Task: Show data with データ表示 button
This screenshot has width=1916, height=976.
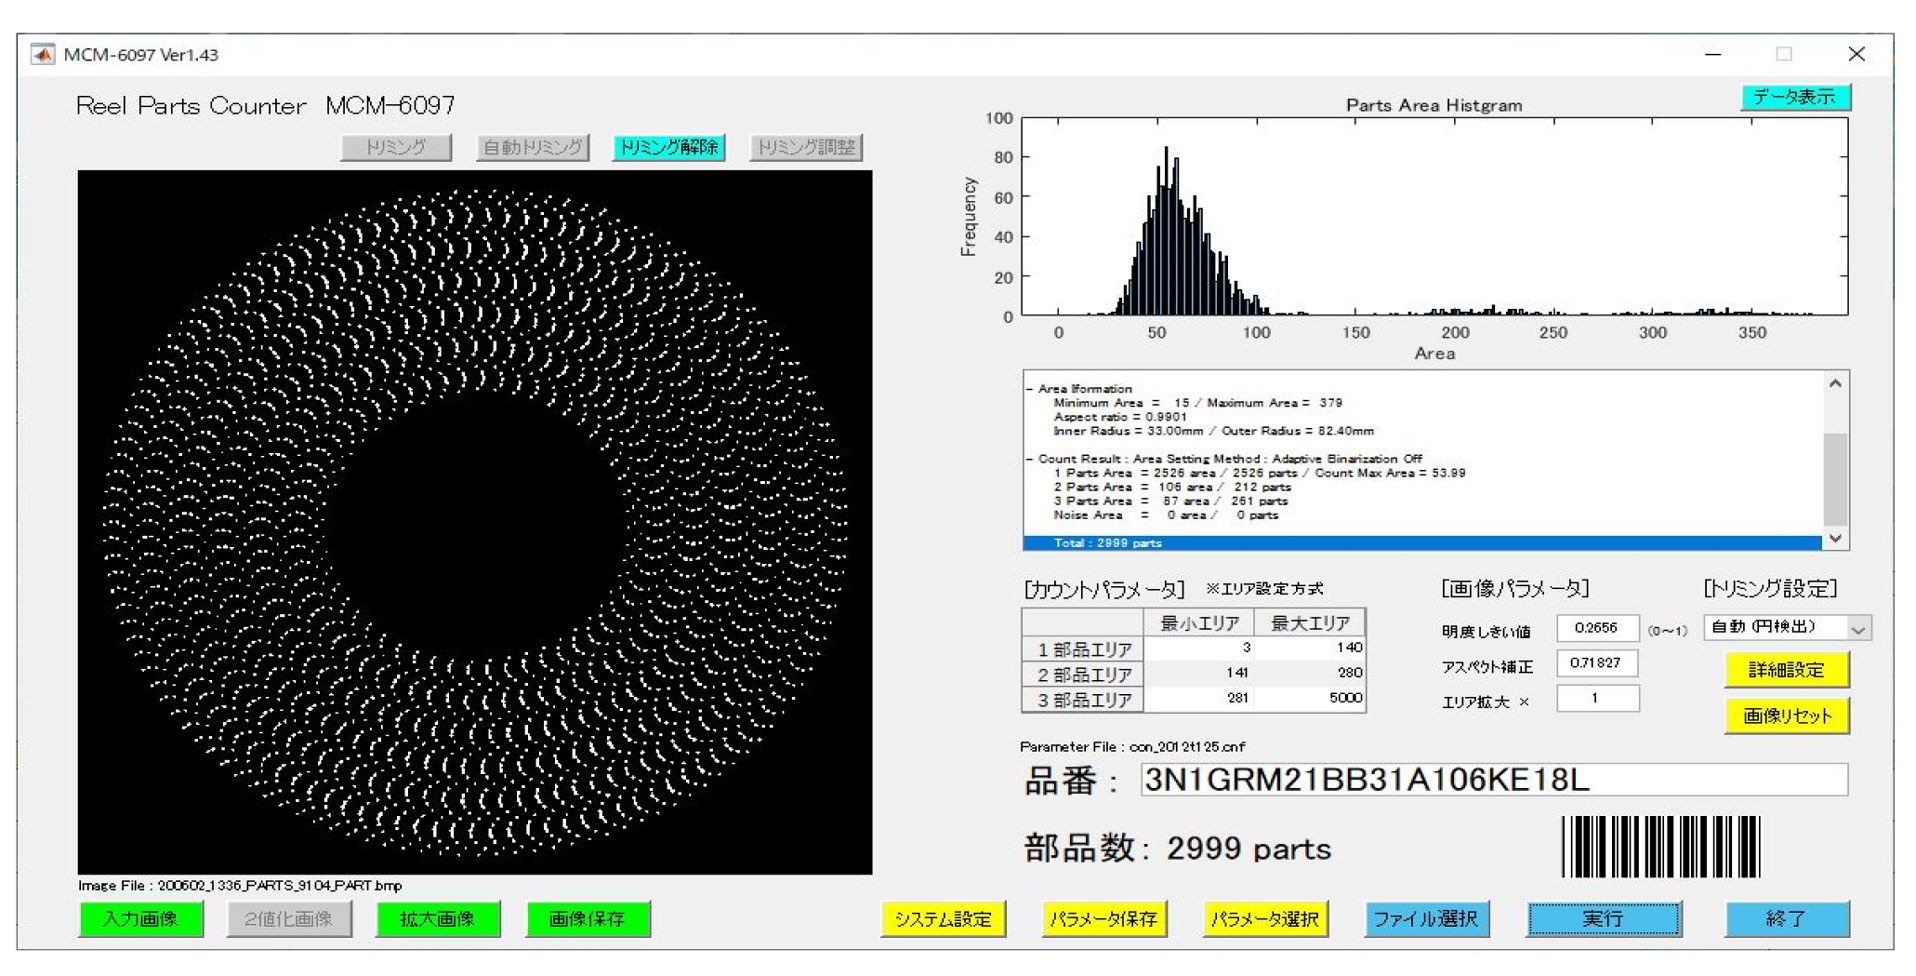Action: click(1795, 97)
